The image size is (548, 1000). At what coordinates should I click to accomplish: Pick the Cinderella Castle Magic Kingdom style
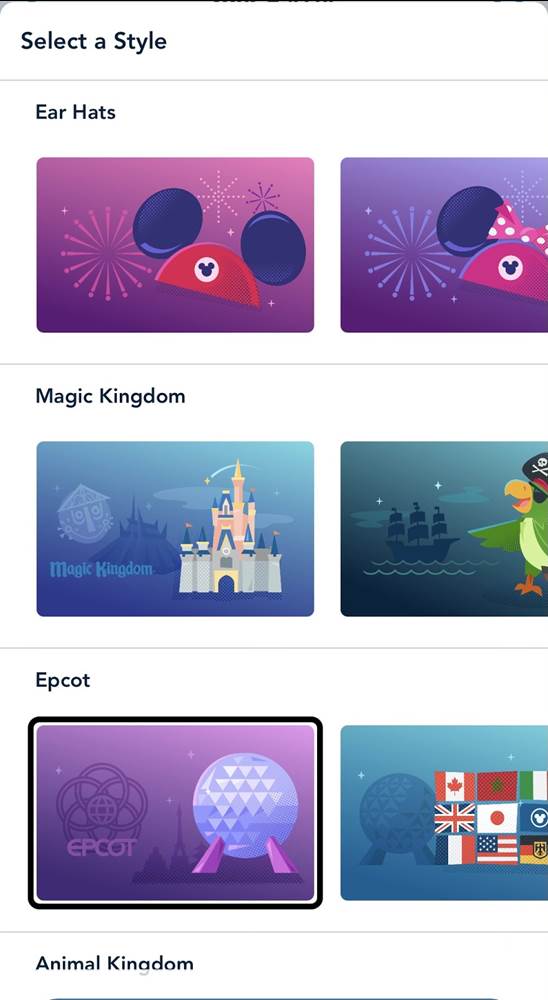coord(175,529)
